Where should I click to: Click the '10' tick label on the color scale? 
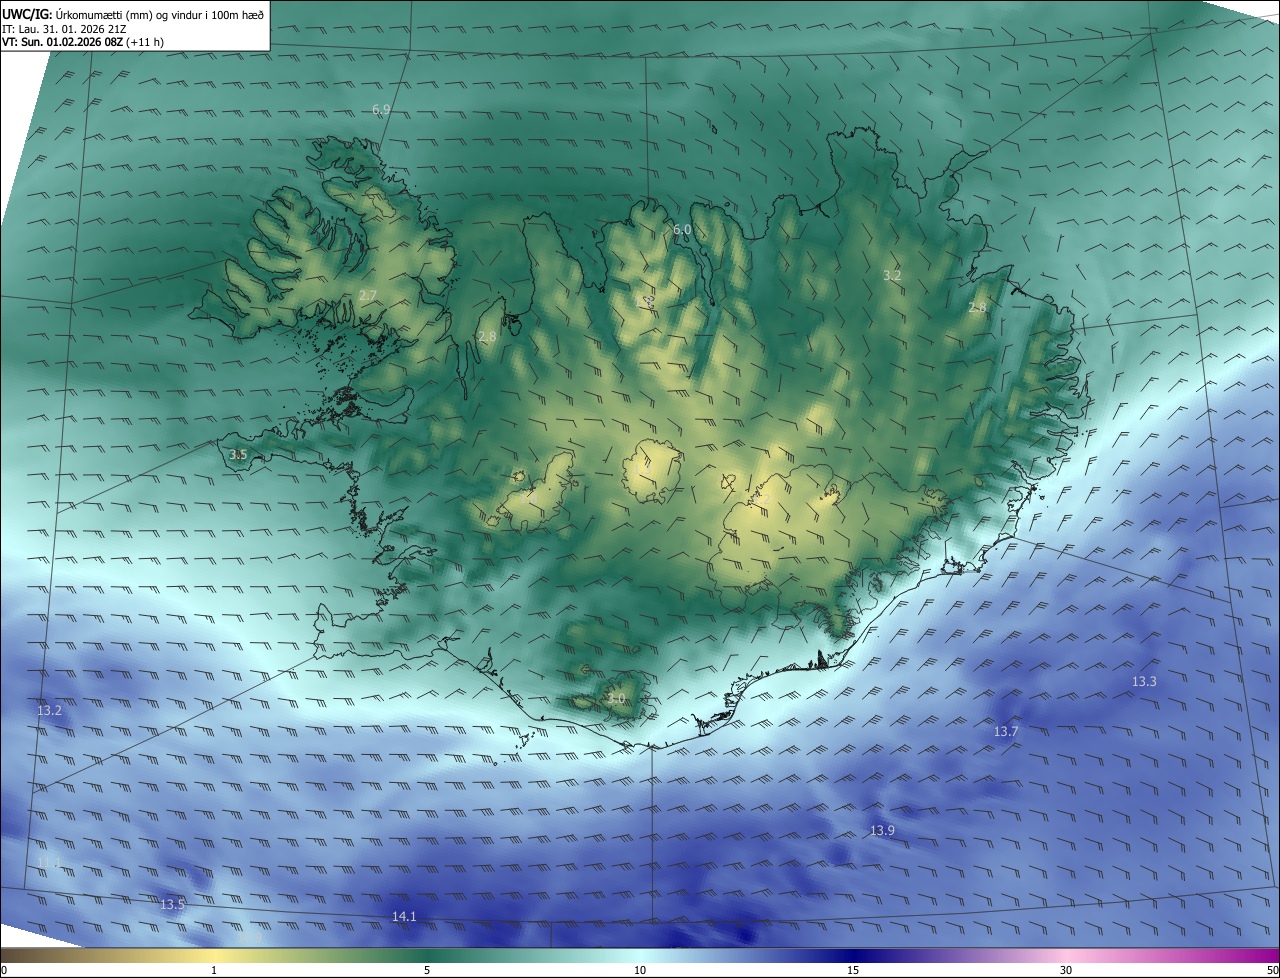640,970
